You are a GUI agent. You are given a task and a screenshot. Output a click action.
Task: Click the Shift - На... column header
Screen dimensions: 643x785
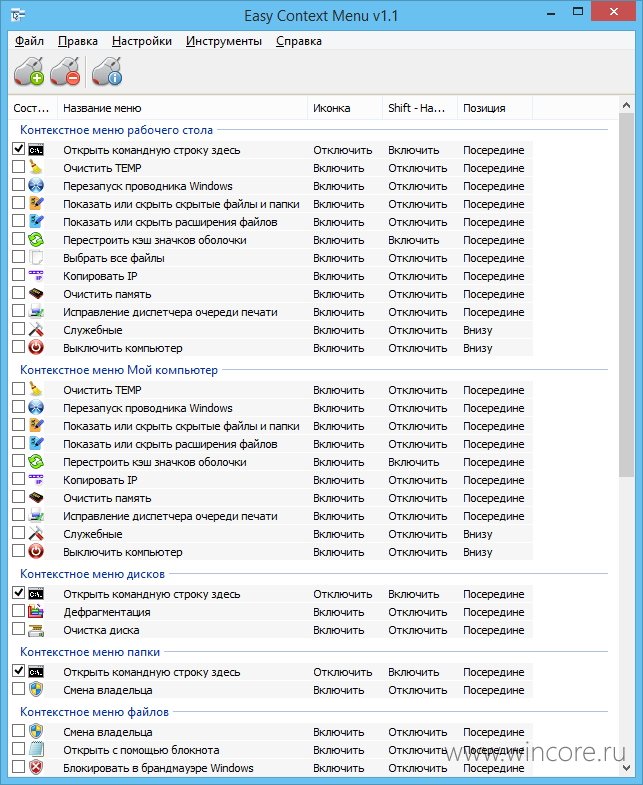click(x=420, y=108)
